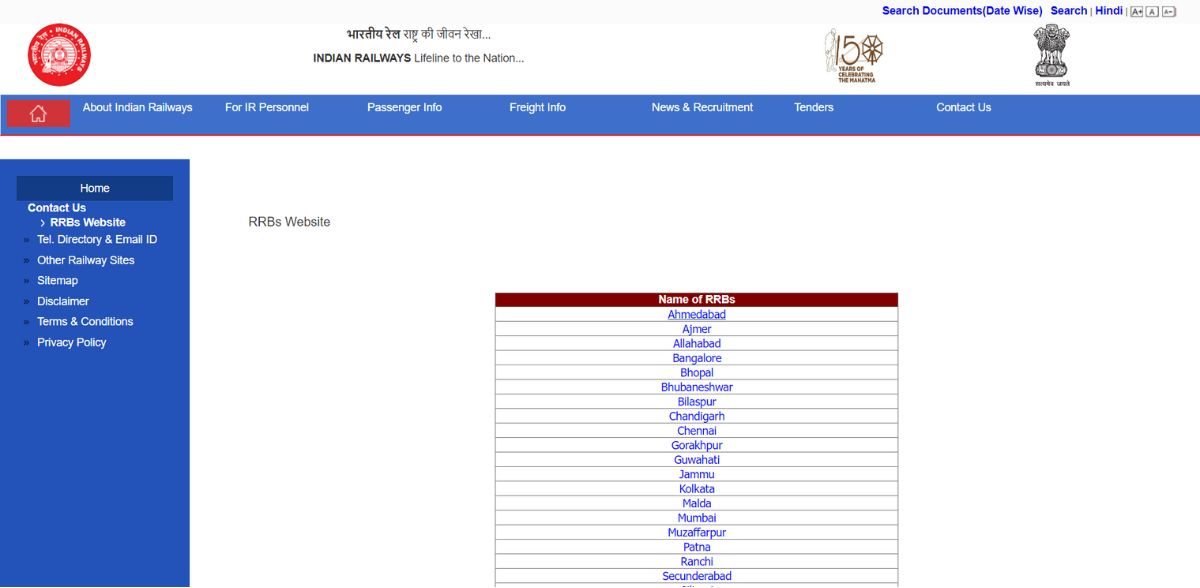Go to the red home icon button
1200x588 pixels.
click(38, 114)
